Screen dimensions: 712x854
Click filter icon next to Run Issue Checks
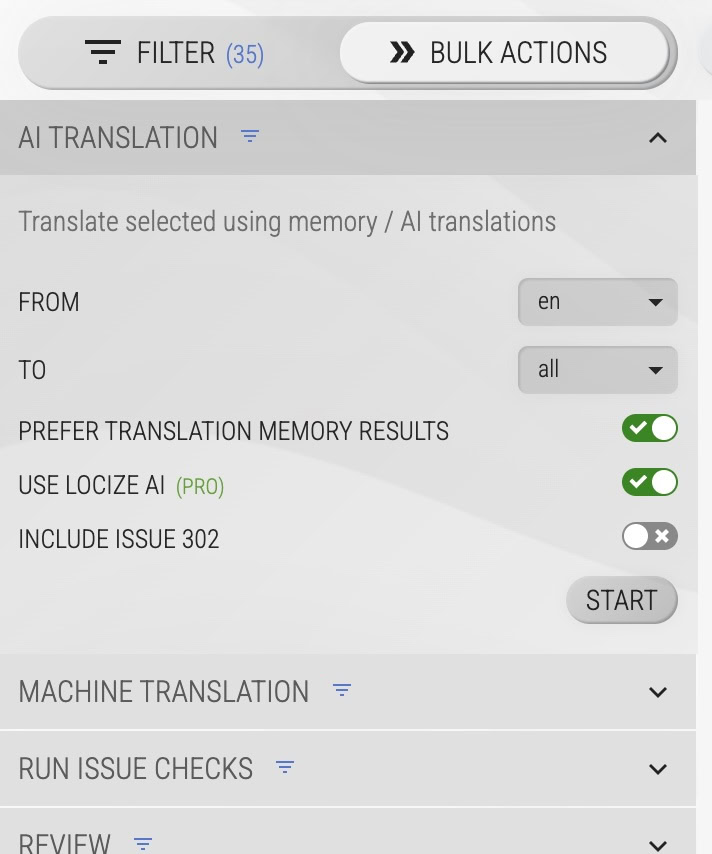click(x=285, y=768)
